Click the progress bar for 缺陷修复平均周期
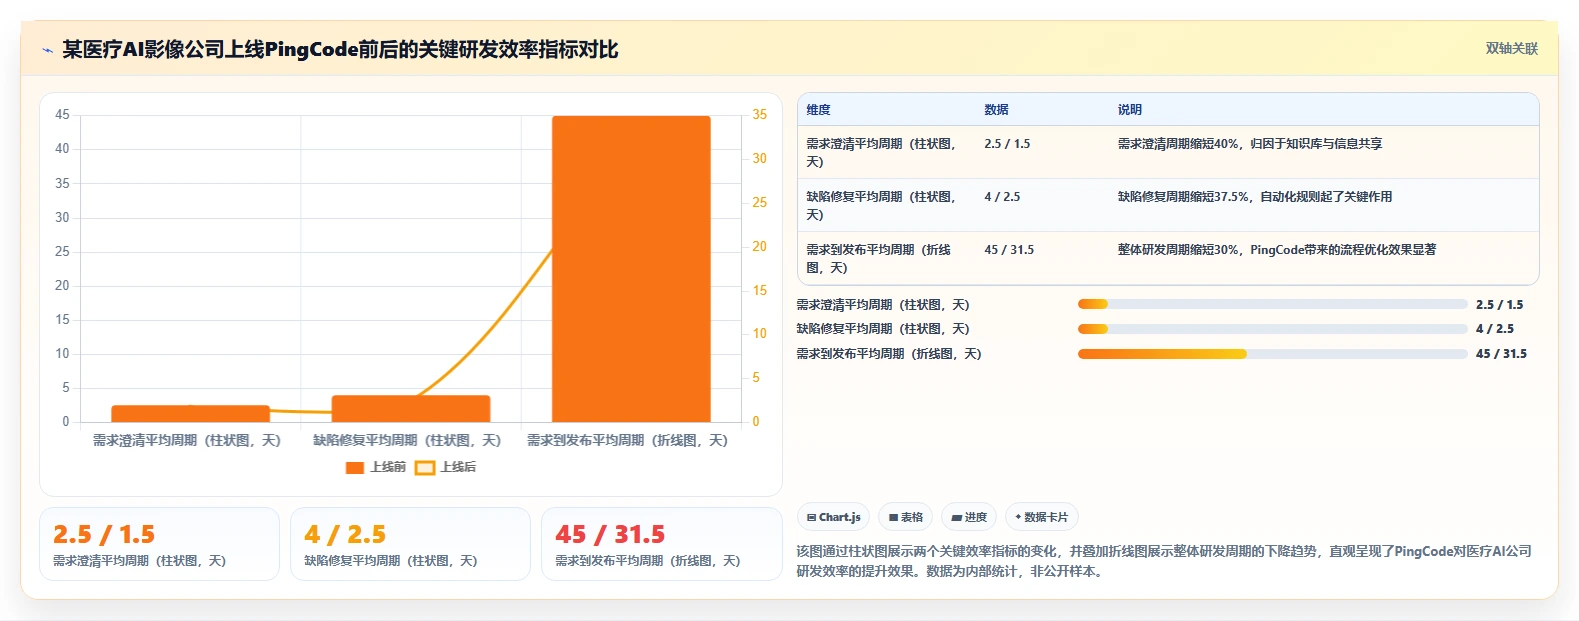This screenshot has height=621, width=1579. tap(1272, 329)
